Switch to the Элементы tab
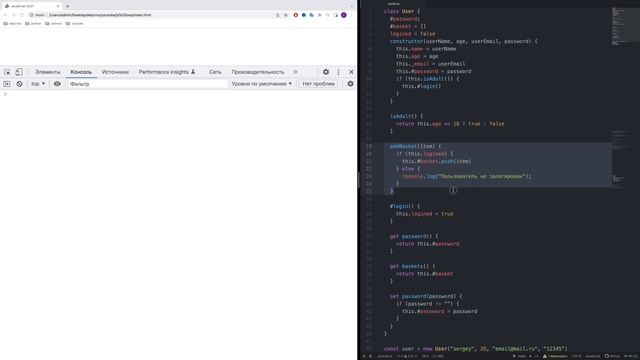 pyautogui.click(x=47, y=72)
